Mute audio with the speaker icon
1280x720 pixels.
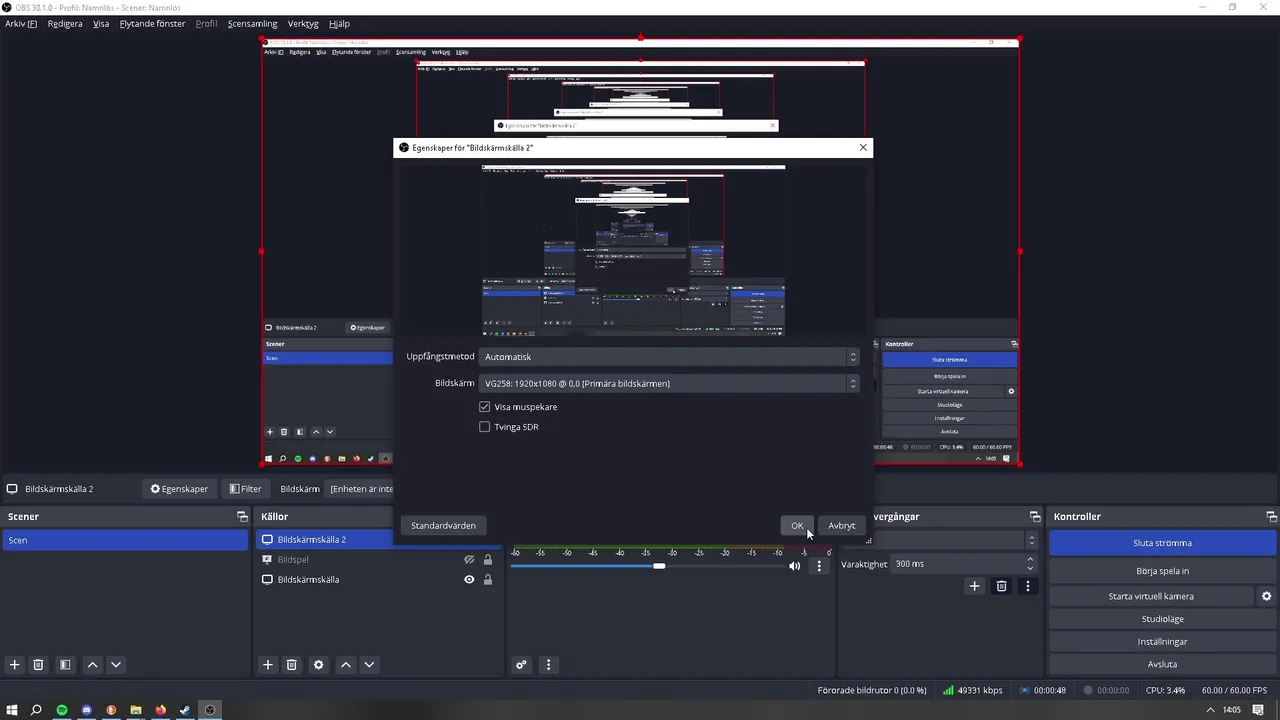(x=794, y=566)
